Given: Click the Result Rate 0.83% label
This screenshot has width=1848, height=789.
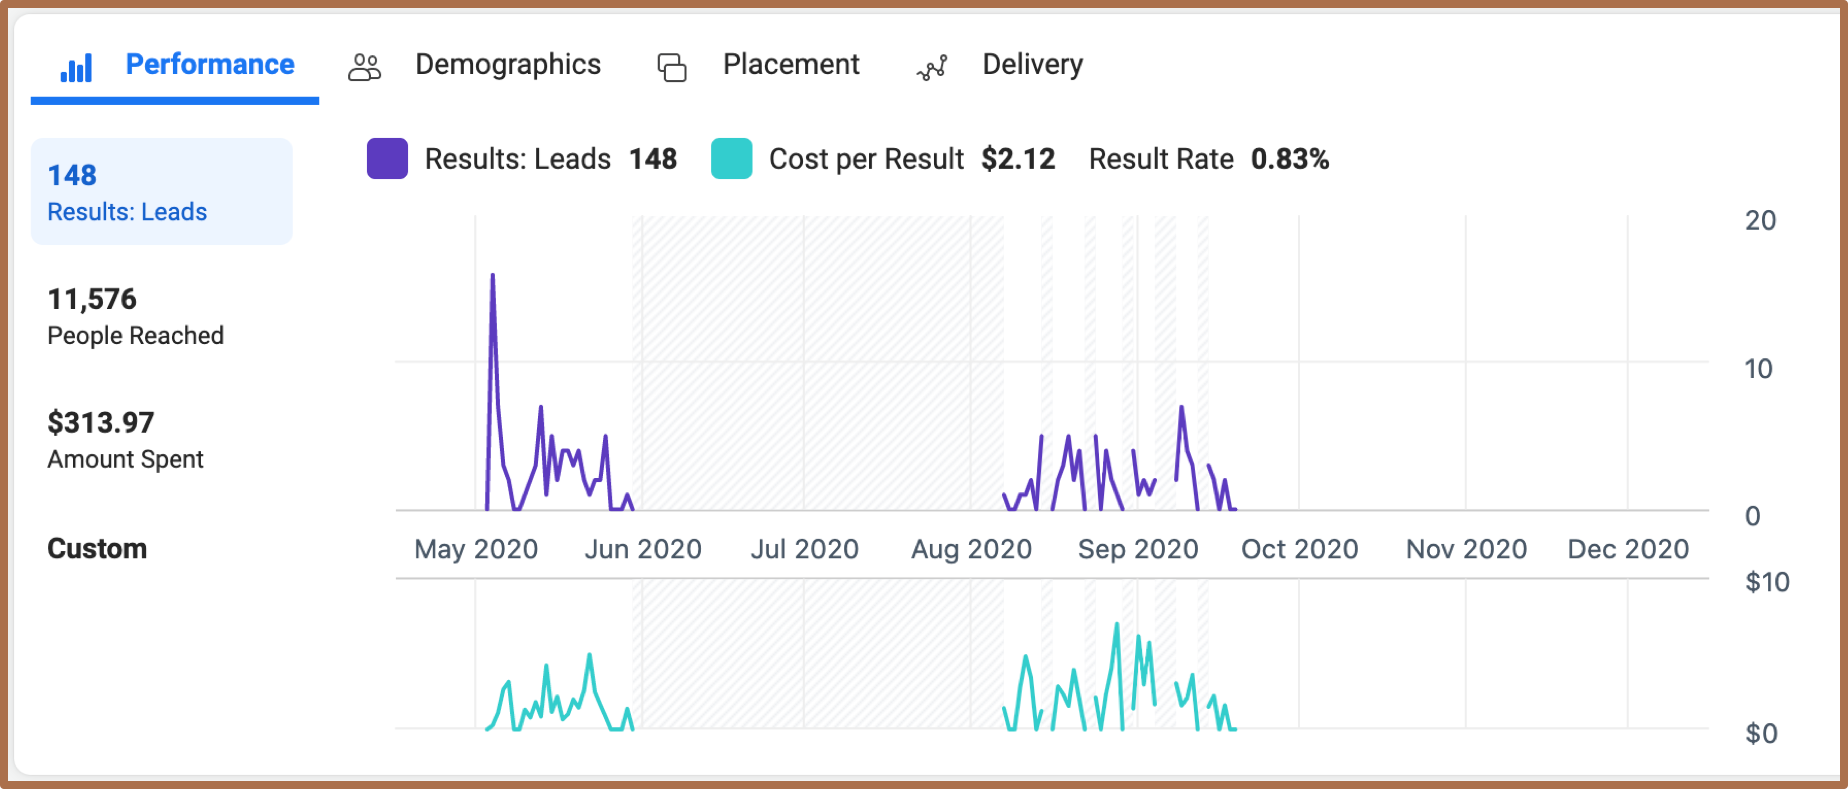Looking at the screenshot, I should click(1209, 159).
